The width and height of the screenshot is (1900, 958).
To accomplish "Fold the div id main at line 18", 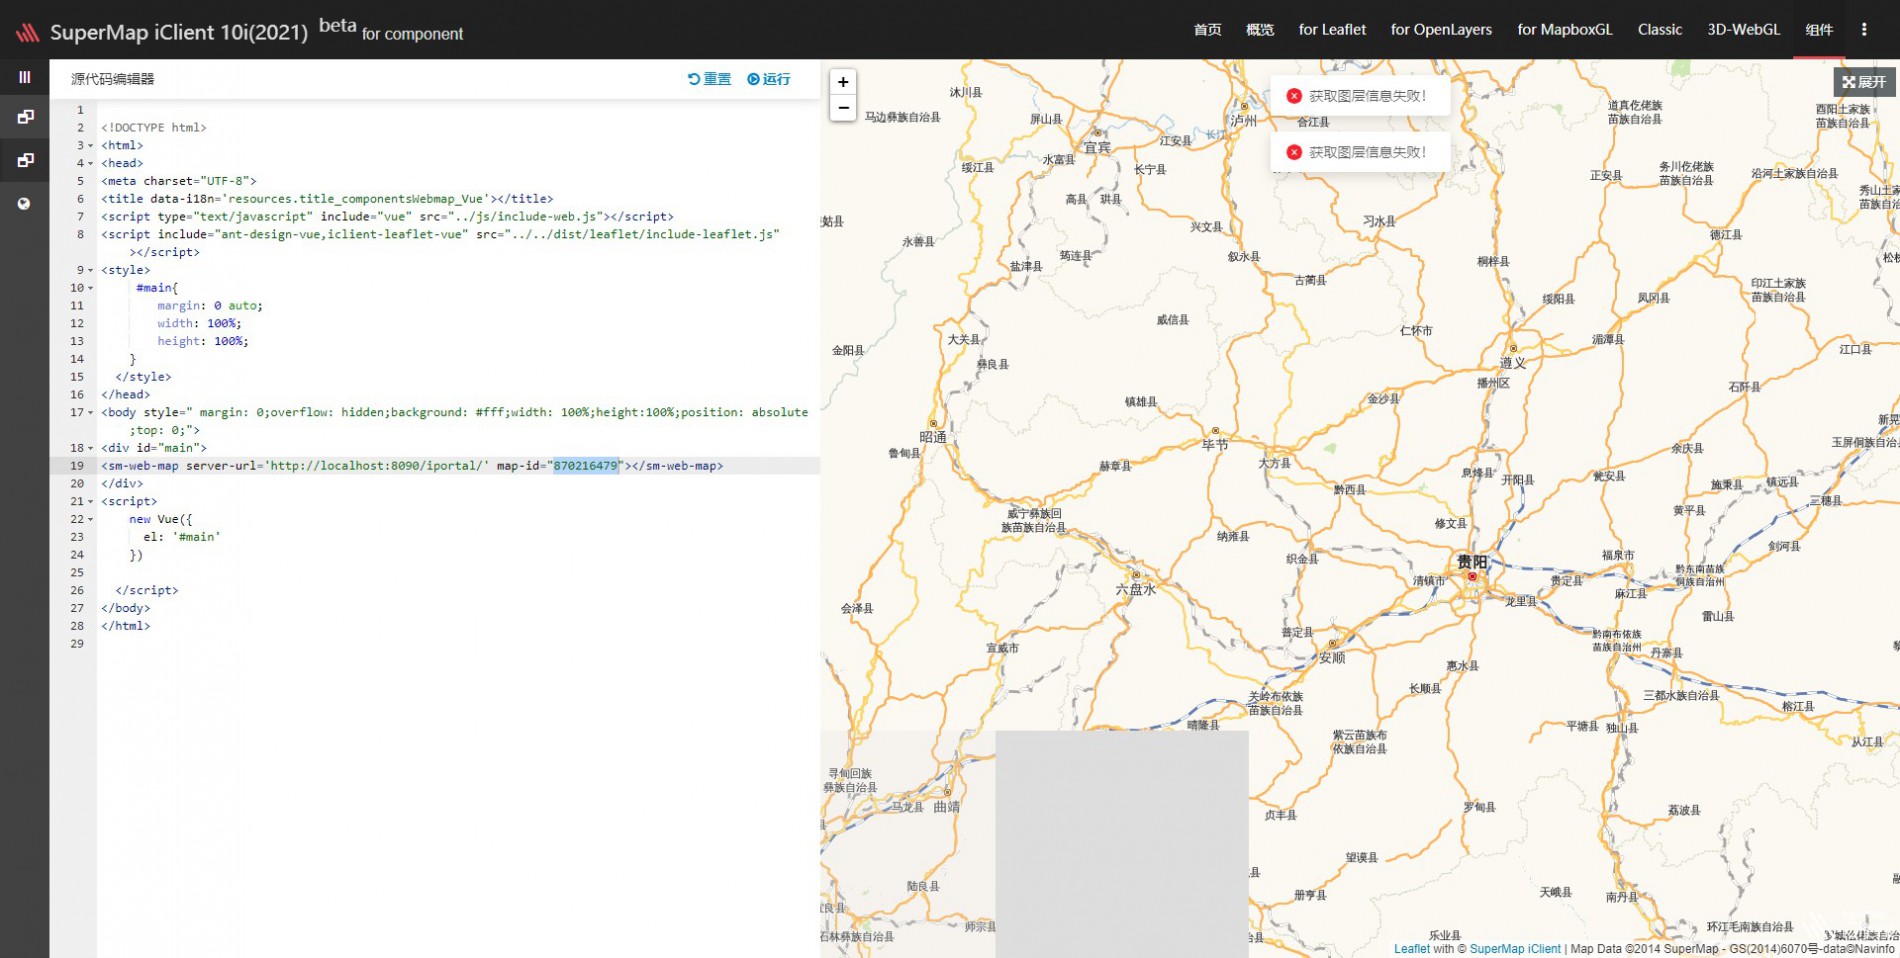I will tap(91, 449).
